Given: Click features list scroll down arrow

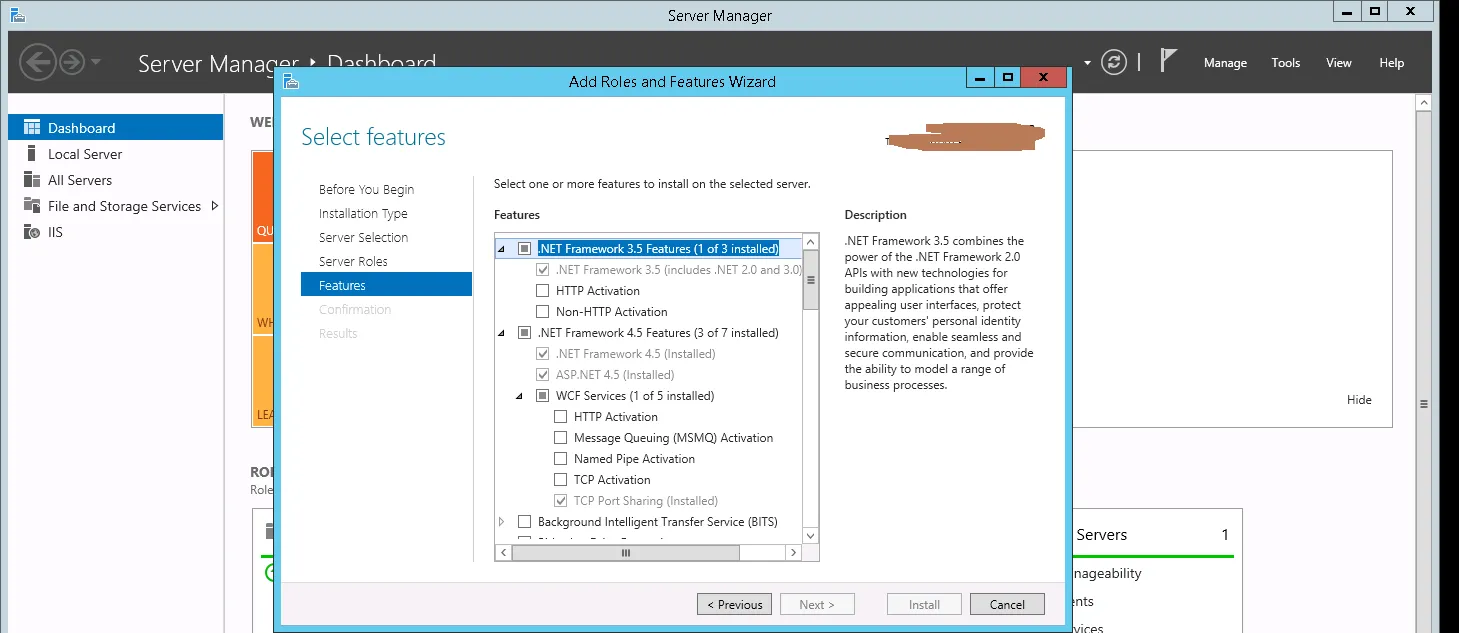Looking at the screenshot, I should click(811, 536).
